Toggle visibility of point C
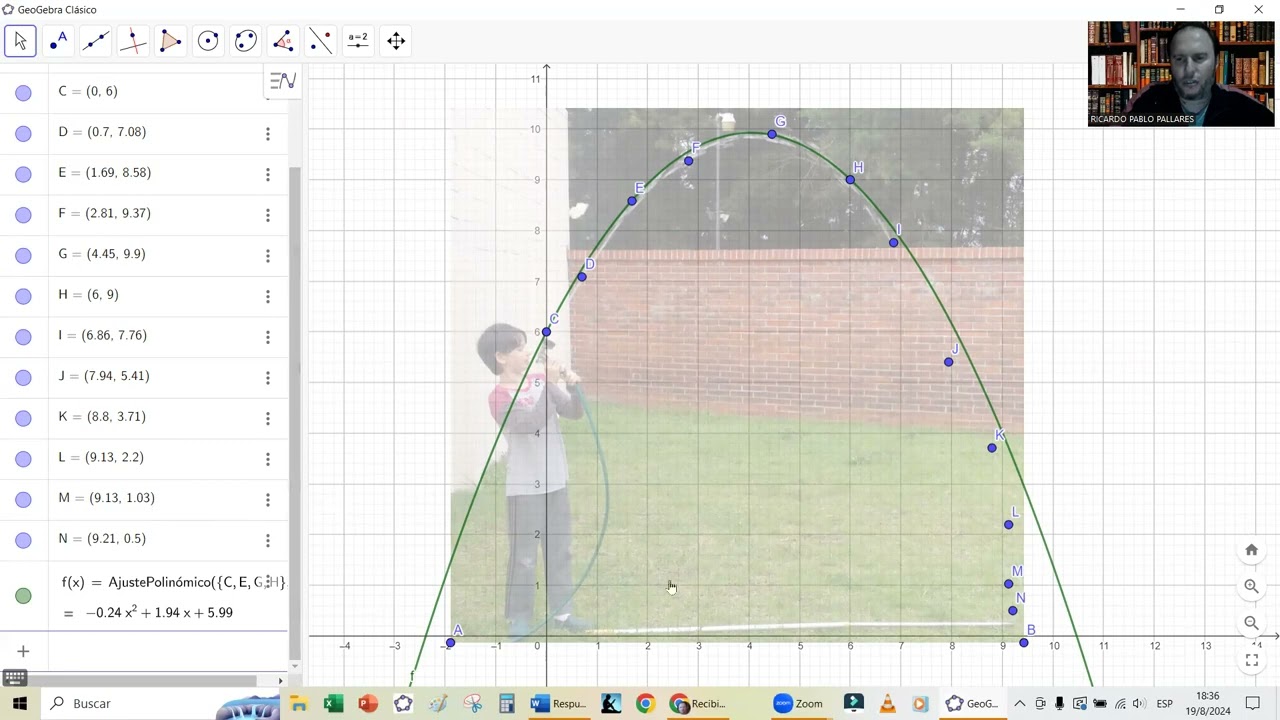Image resolution: width=1280 pixels, height=720 pixels. click(x=23, y=93)
